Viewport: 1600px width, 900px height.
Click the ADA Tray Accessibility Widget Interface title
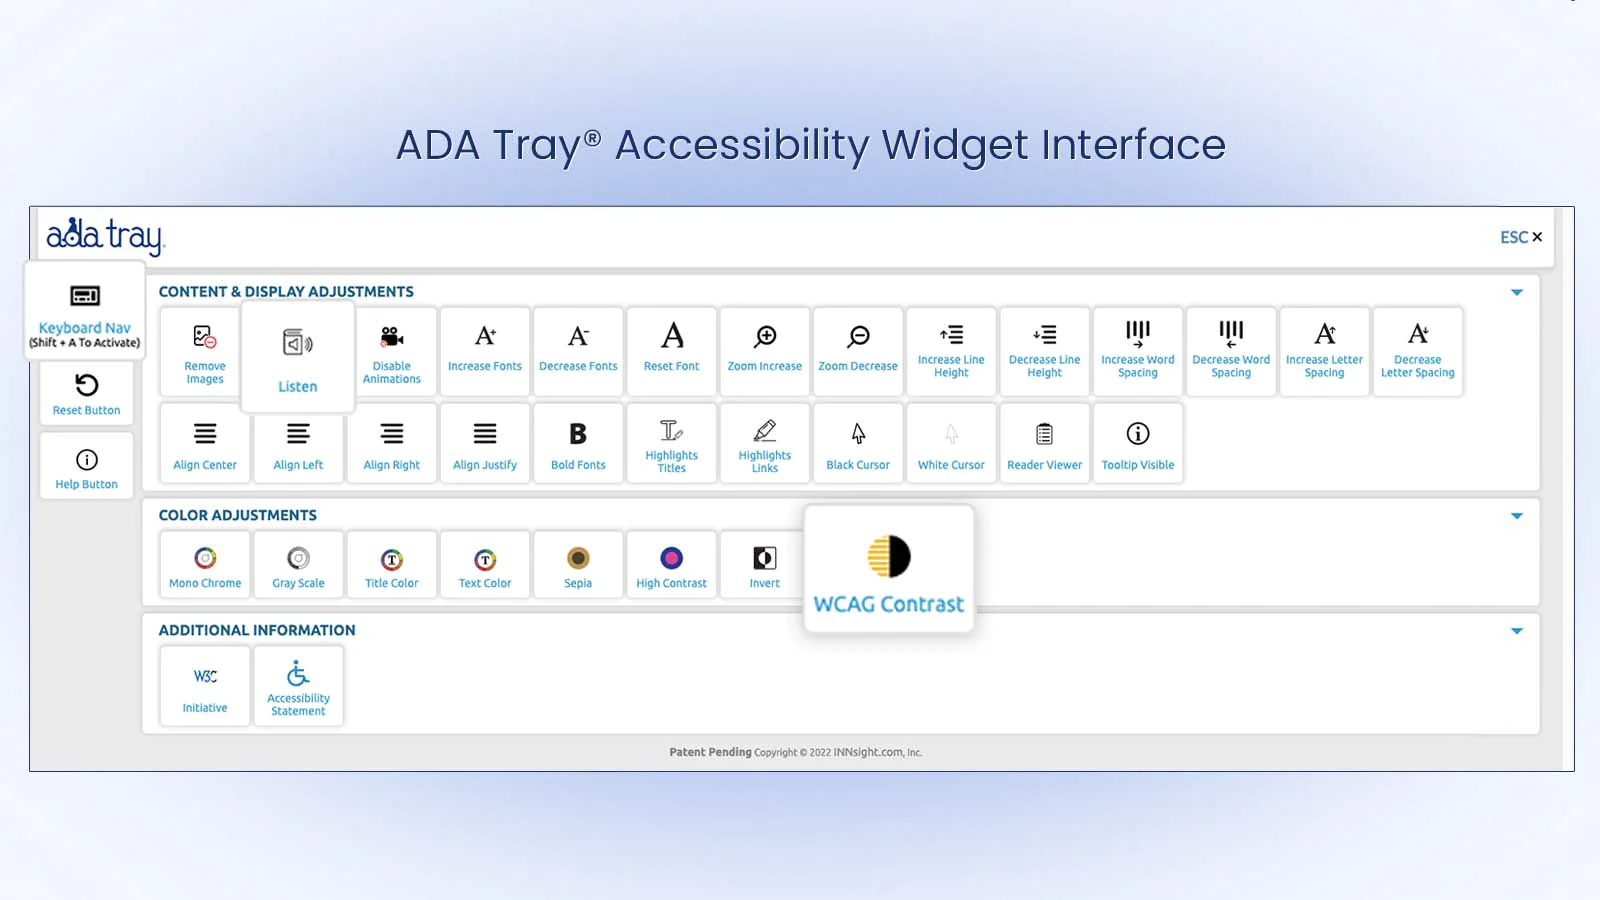(x=811, y=146)
